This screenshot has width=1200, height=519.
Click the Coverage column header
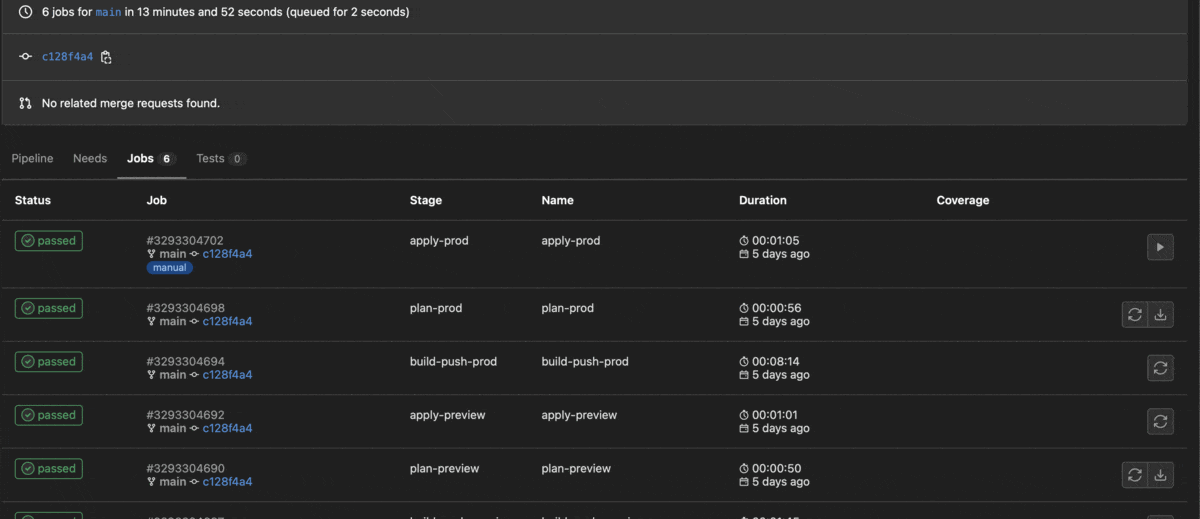tap(963, 200)
